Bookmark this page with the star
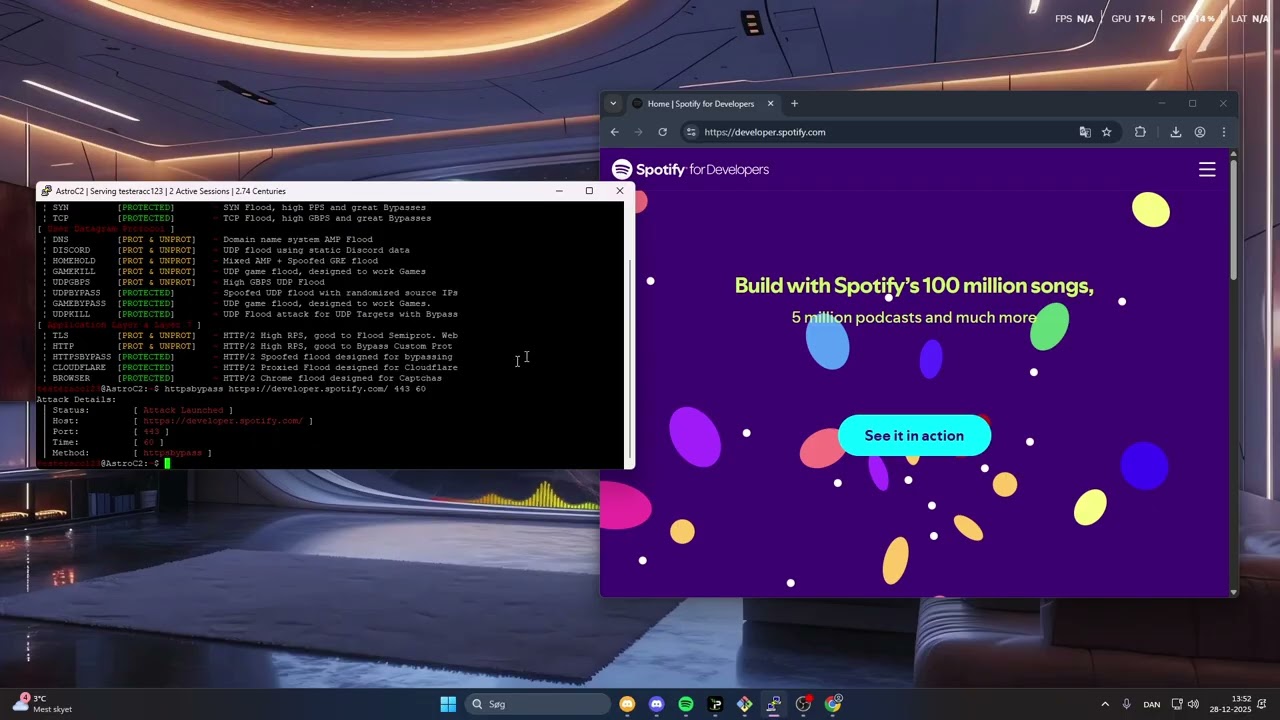 point(1107,132)
